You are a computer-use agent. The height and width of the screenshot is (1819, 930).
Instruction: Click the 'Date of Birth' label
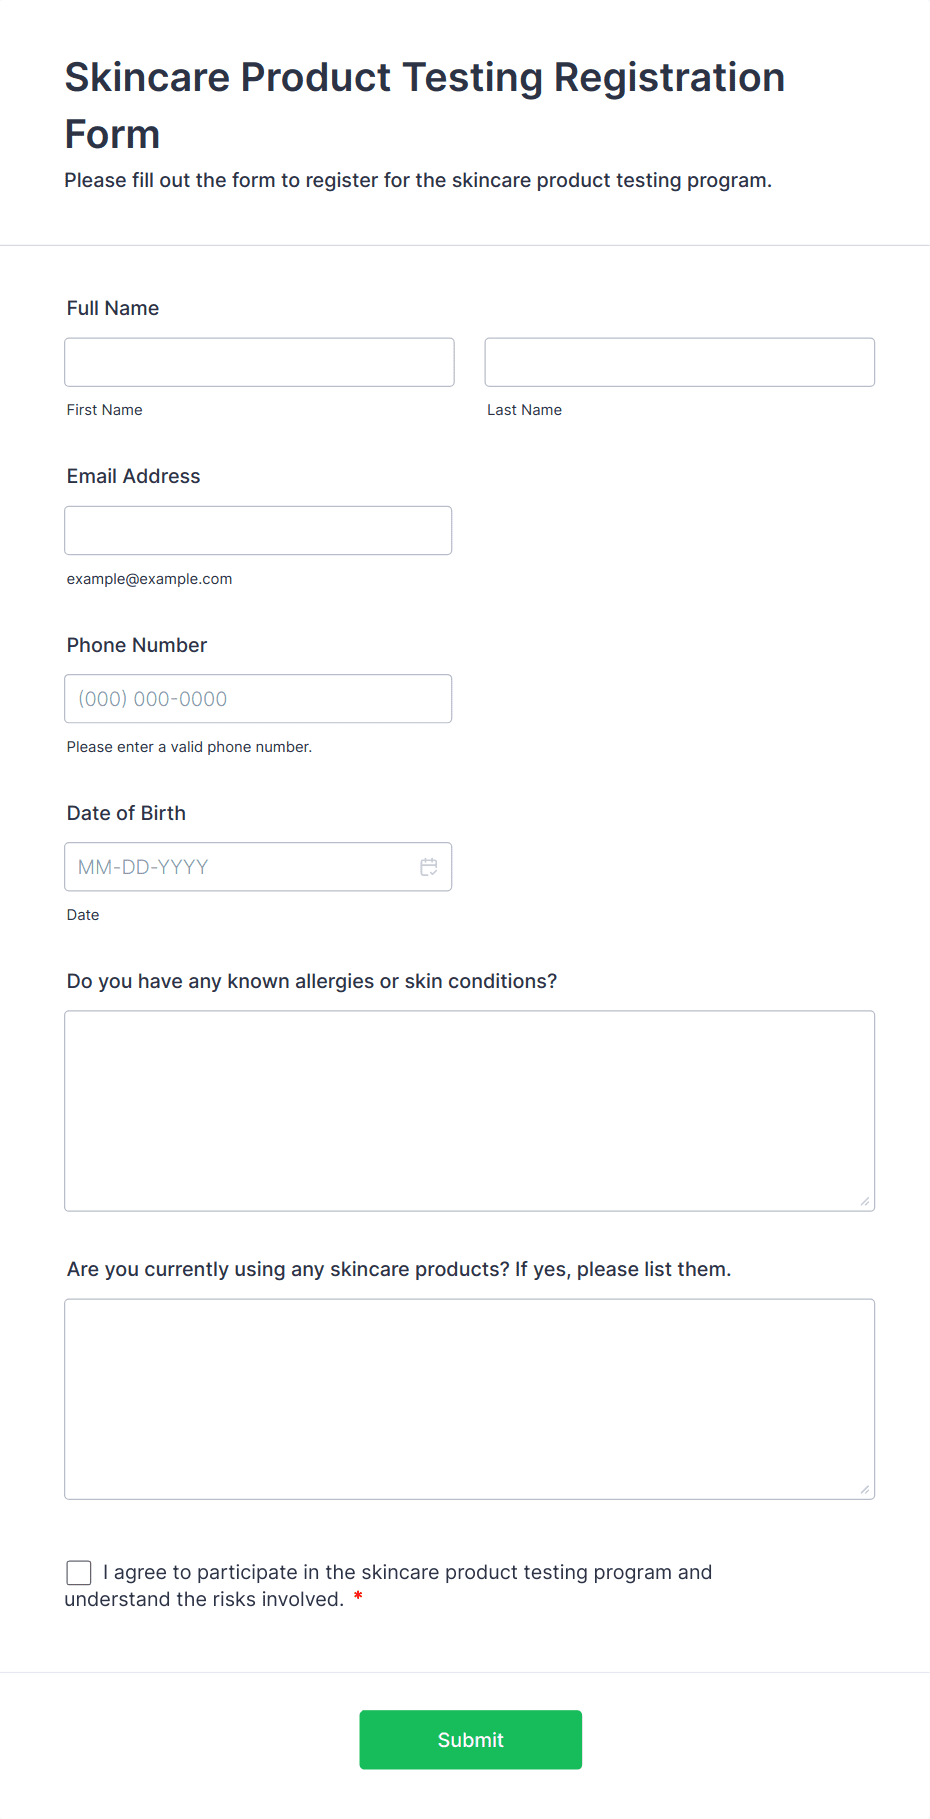click(126, 813)
